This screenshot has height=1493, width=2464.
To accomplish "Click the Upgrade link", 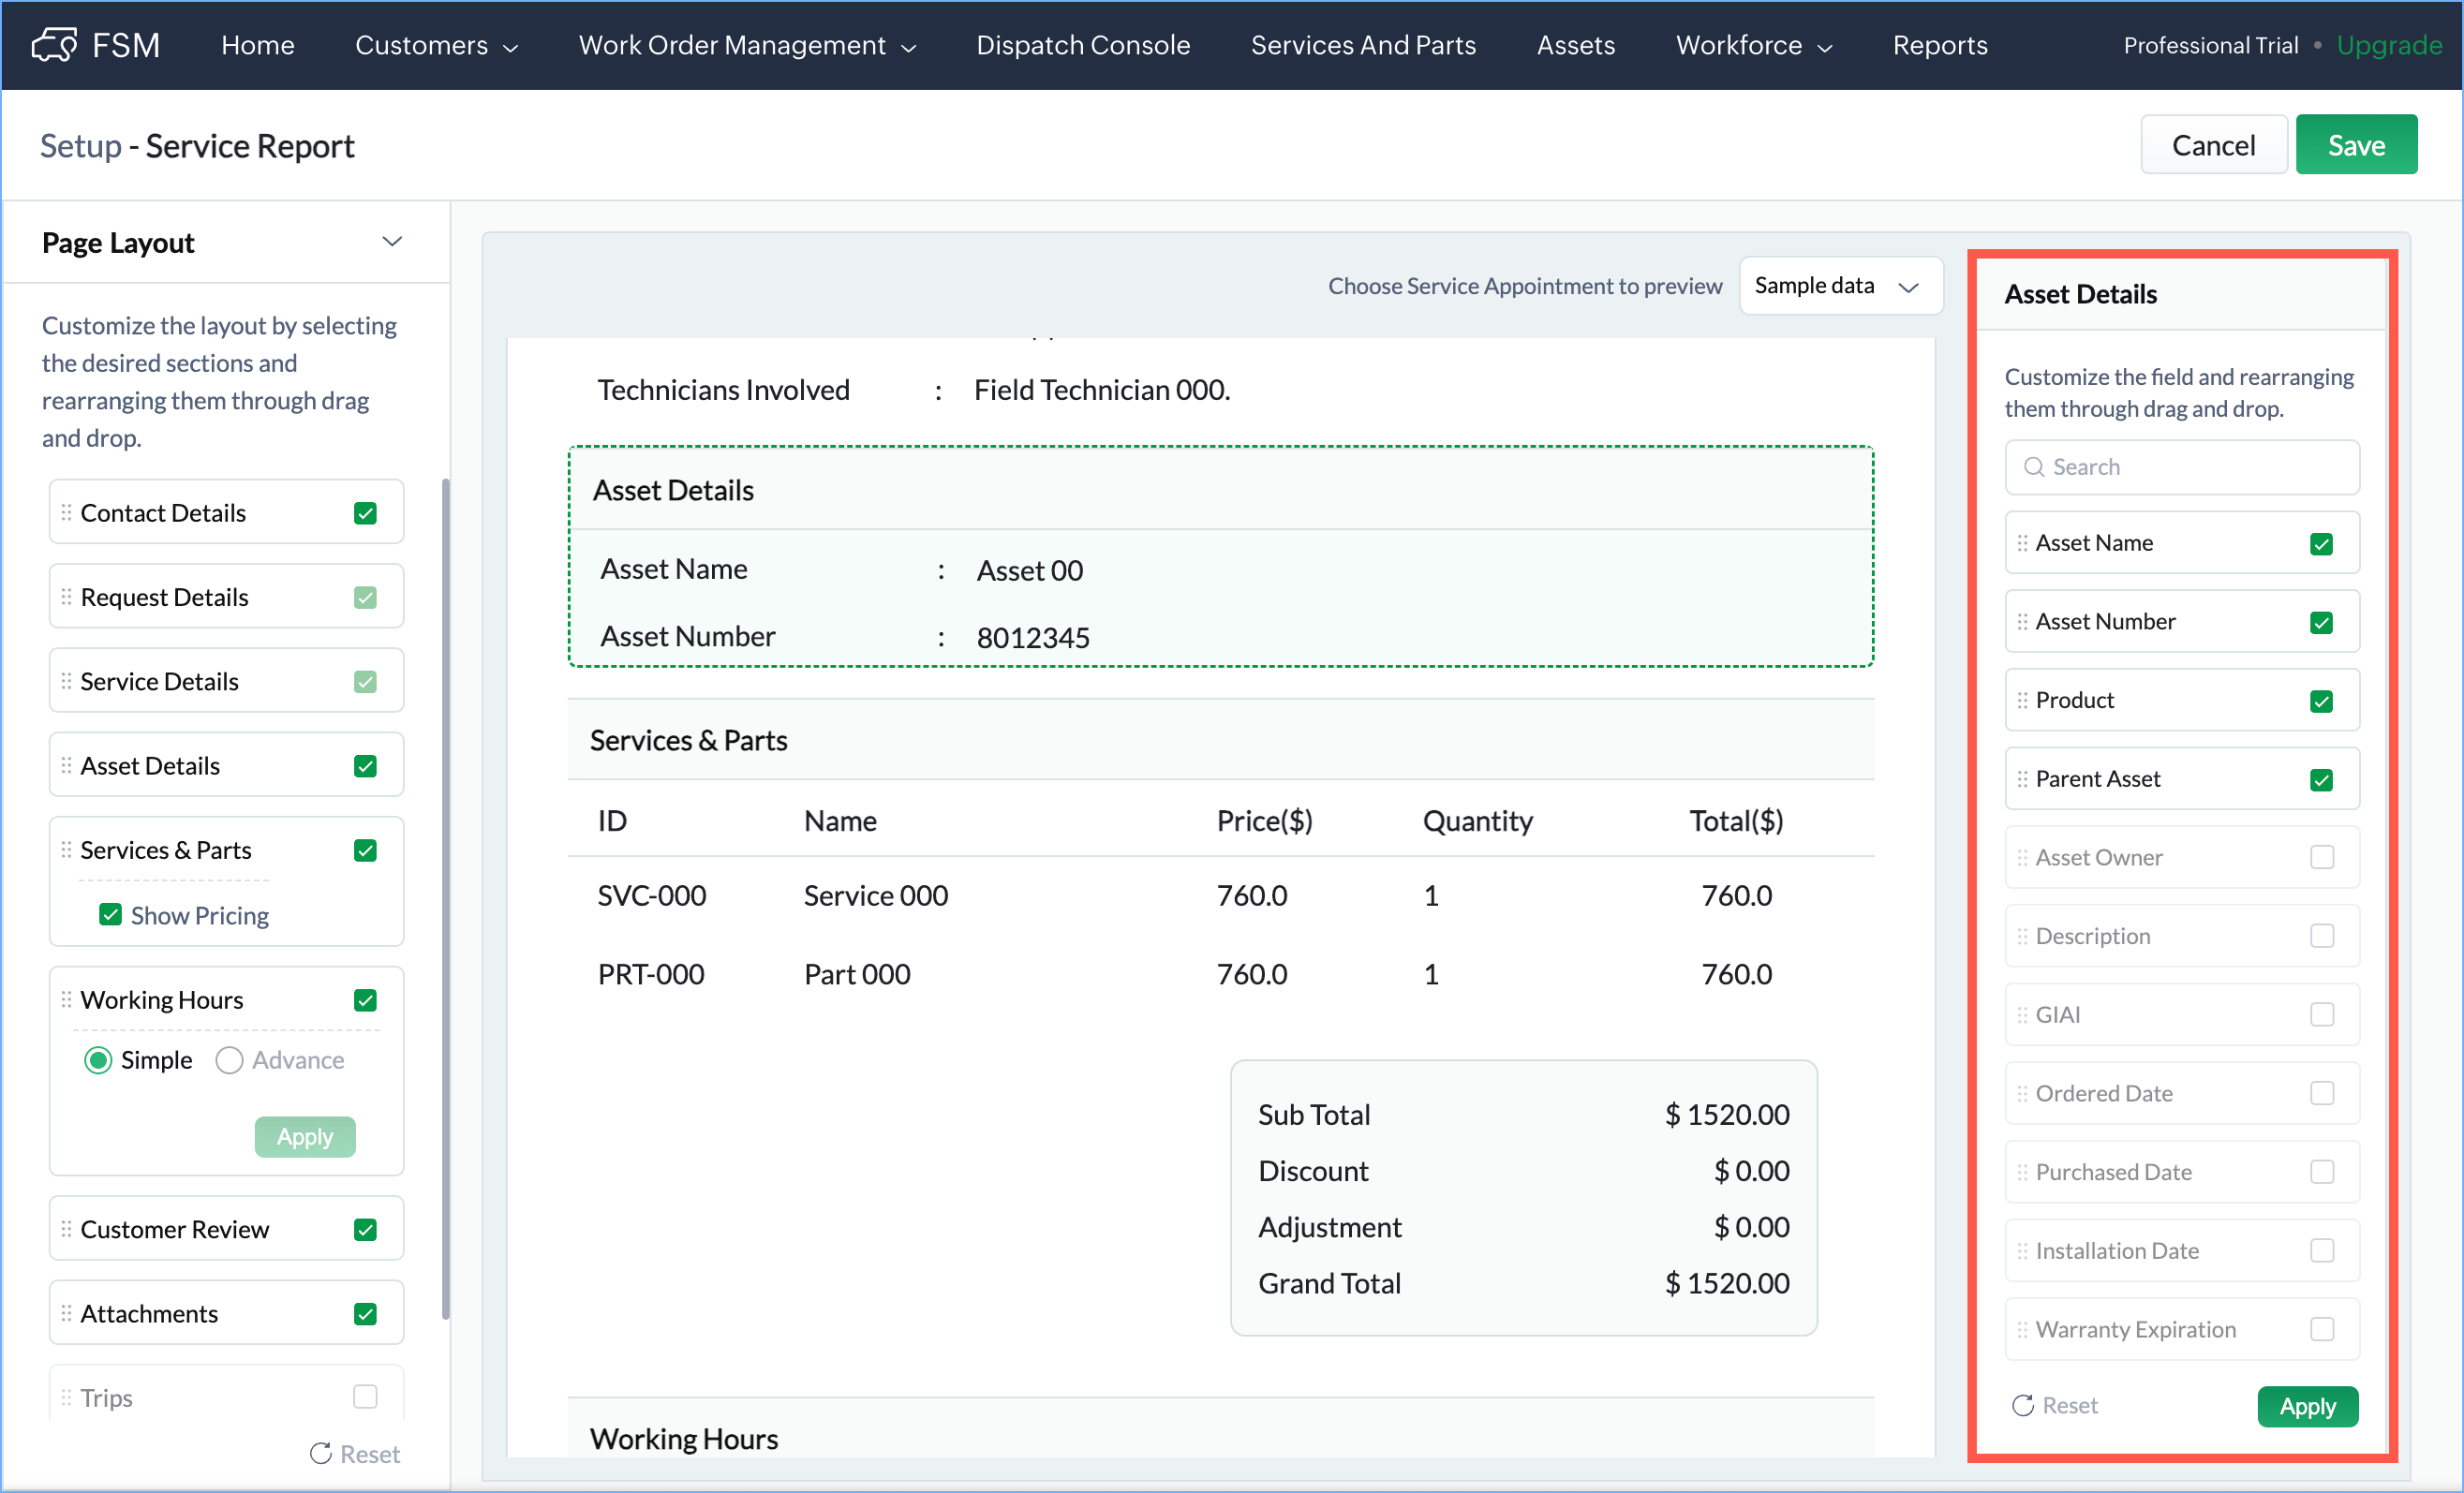I will pos(2388,45).
